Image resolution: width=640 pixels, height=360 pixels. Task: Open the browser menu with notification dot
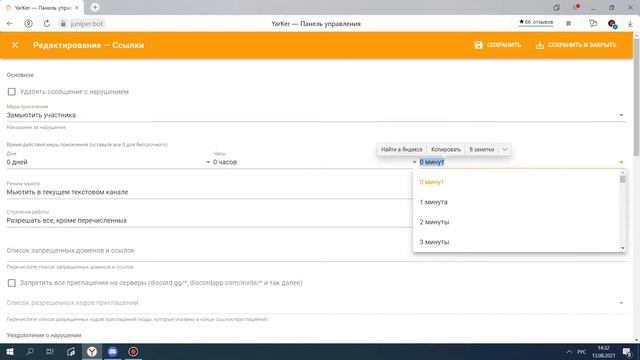click(x=576, y=7)
